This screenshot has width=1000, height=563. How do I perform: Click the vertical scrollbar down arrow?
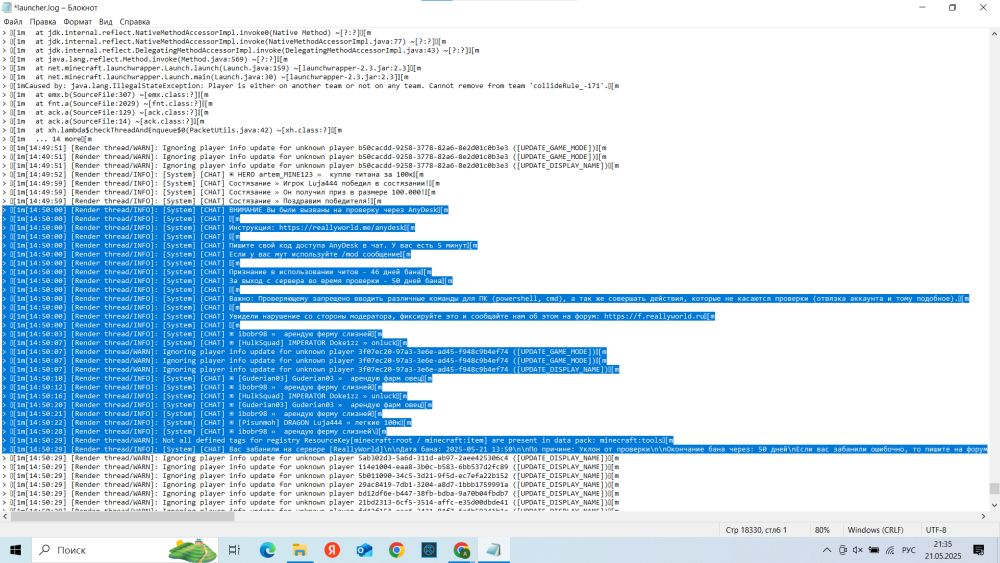pyautogui.click(x=994, y=505)
